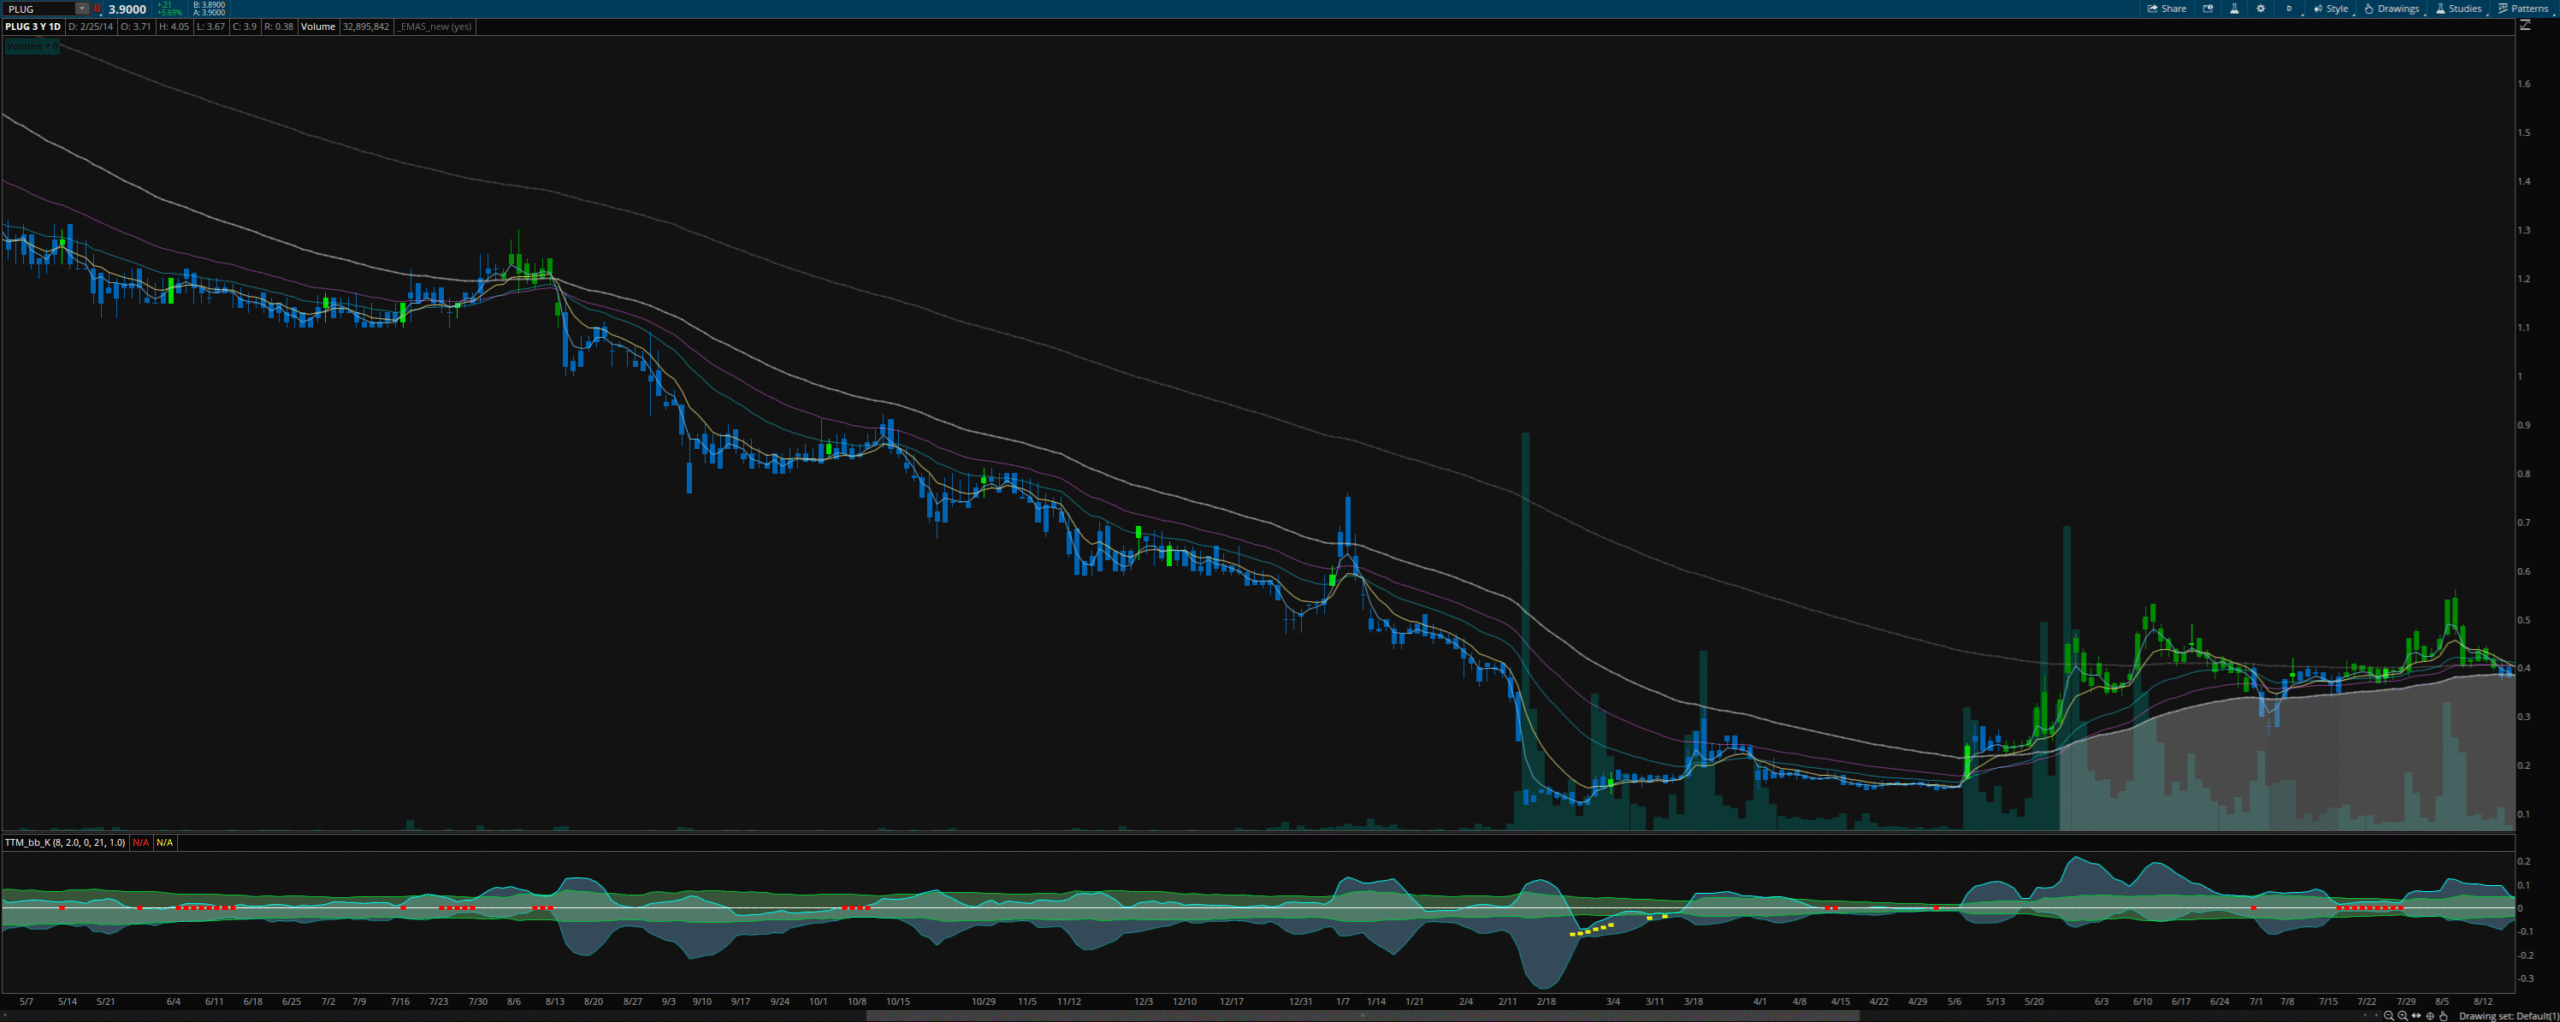2560x1022 pixels.
Task: Click the chart snapshot icon beside Share
Action: coord(2208,9)
